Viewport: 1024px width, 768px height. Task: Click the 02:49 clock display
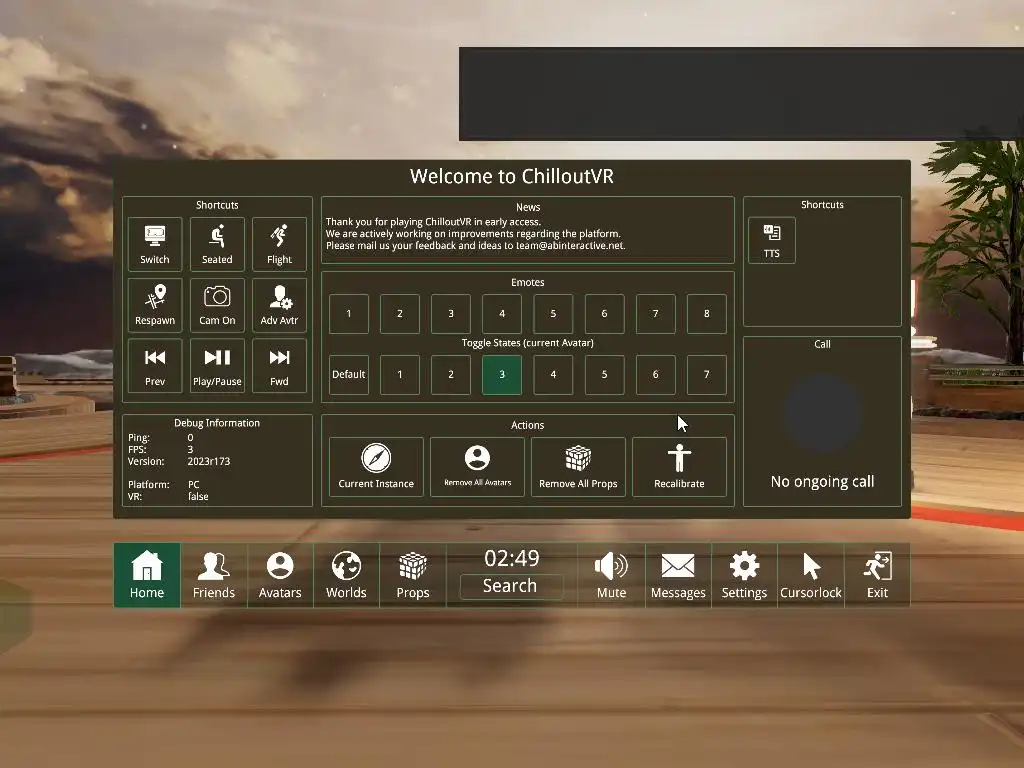(511, 558)
